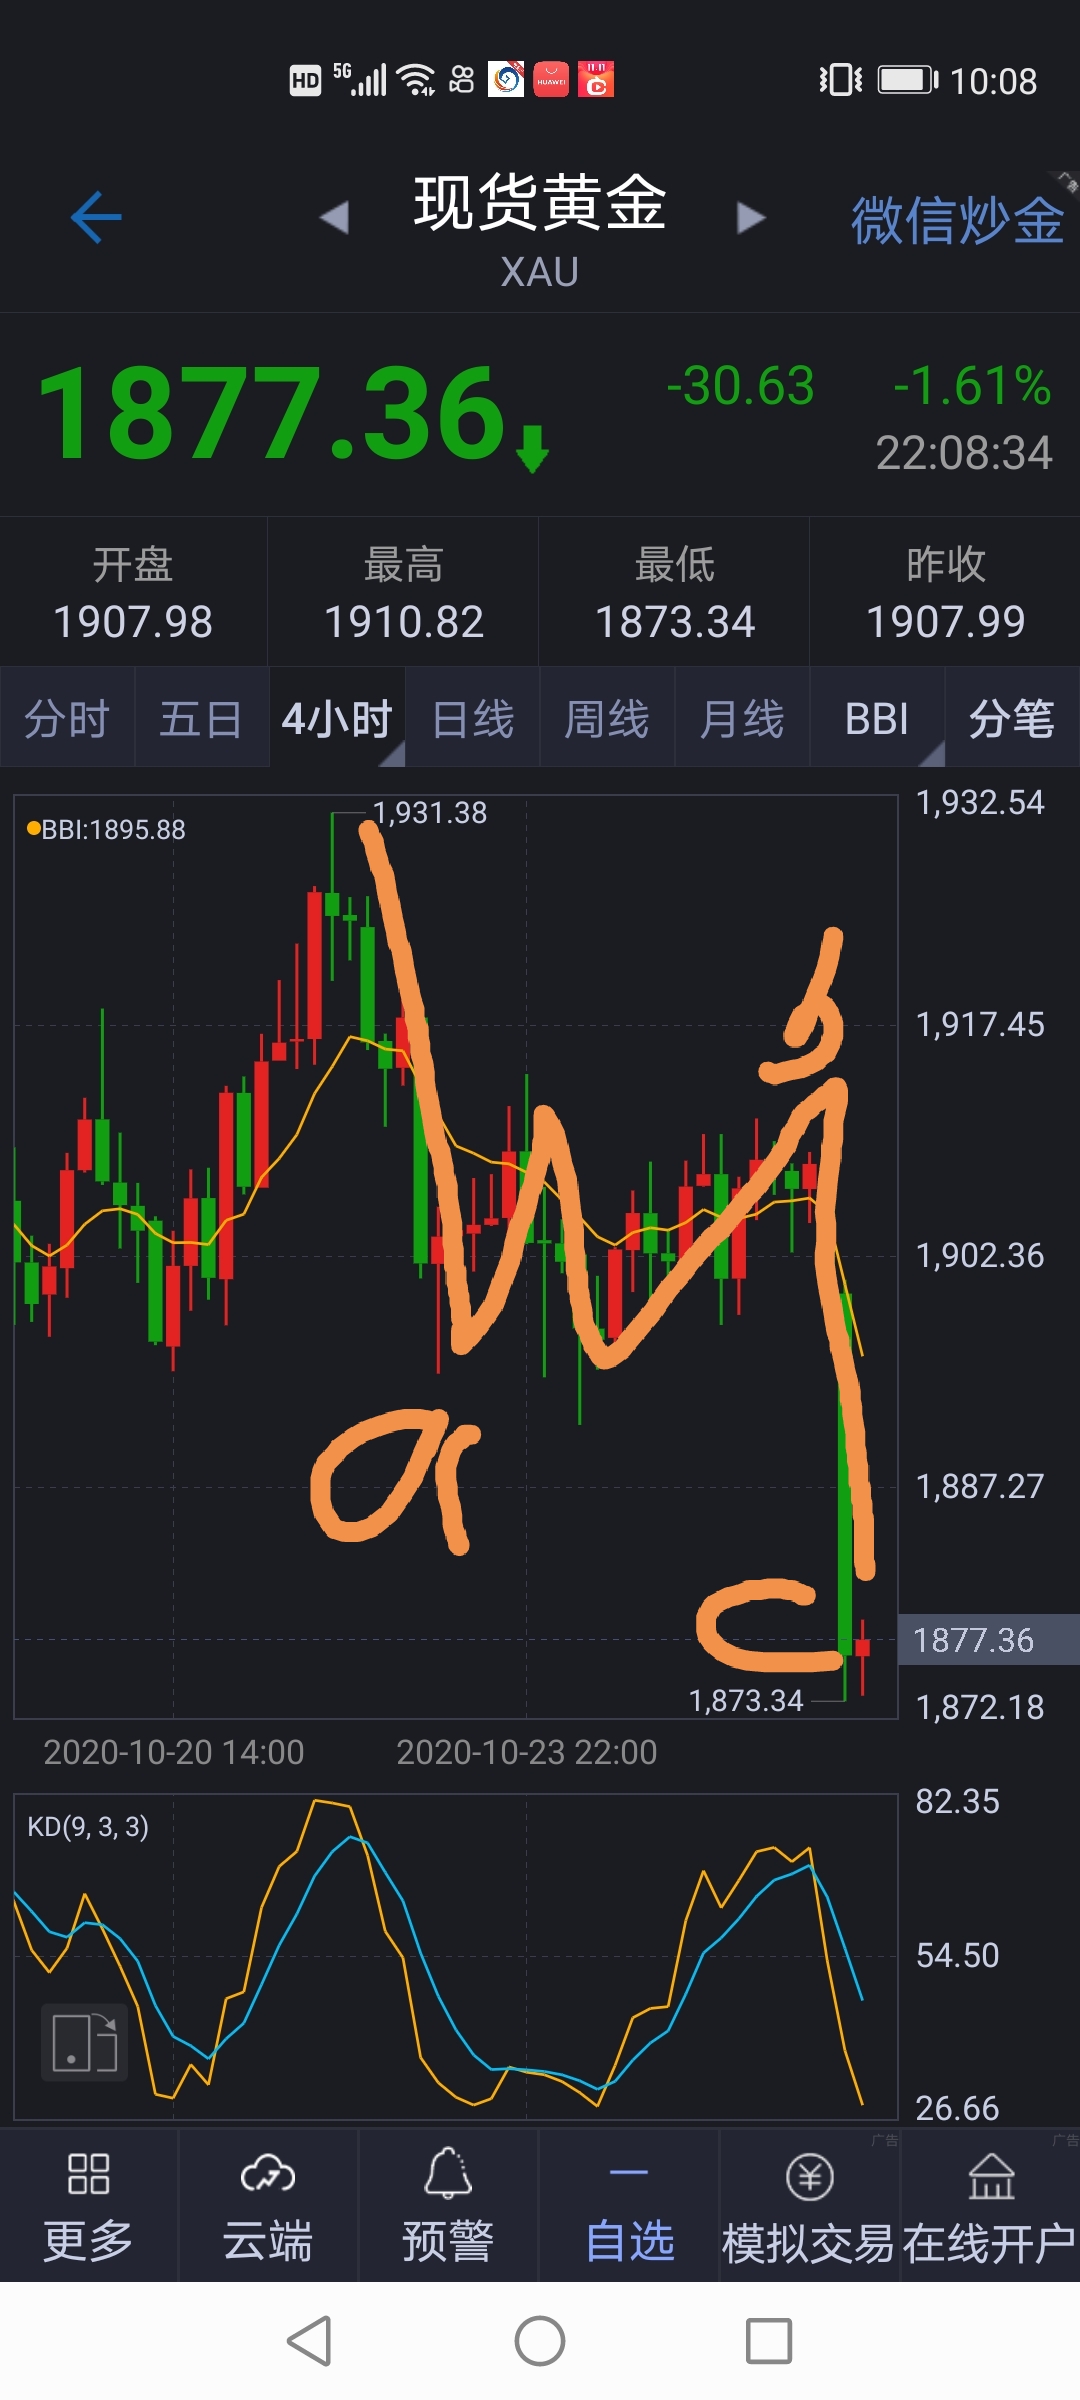Select the 日线 daily chart tab

tap(472, 718)
